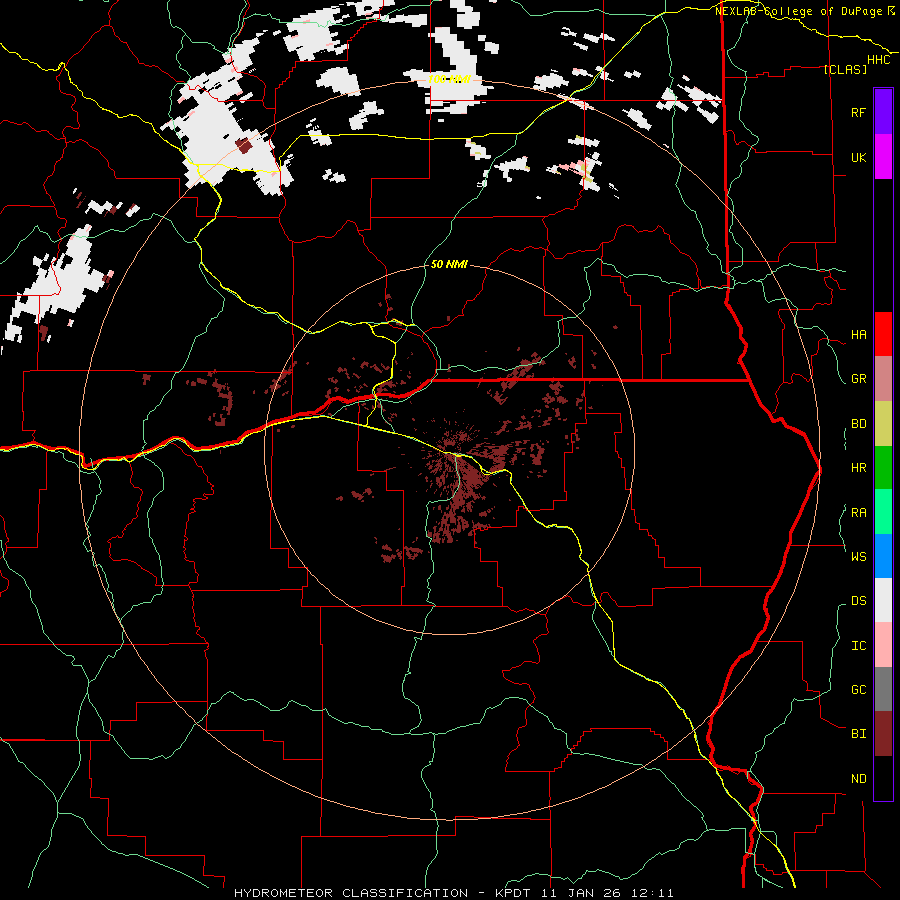Screen dimensions: 900x900
Task: Click the UK legend label
Action: click(858, 157)
